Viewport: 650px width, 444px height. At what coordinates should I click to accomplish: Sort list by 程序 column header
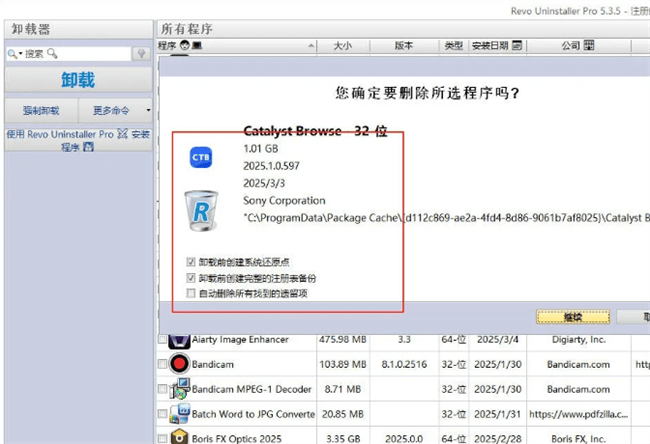(x=236, y=46)
